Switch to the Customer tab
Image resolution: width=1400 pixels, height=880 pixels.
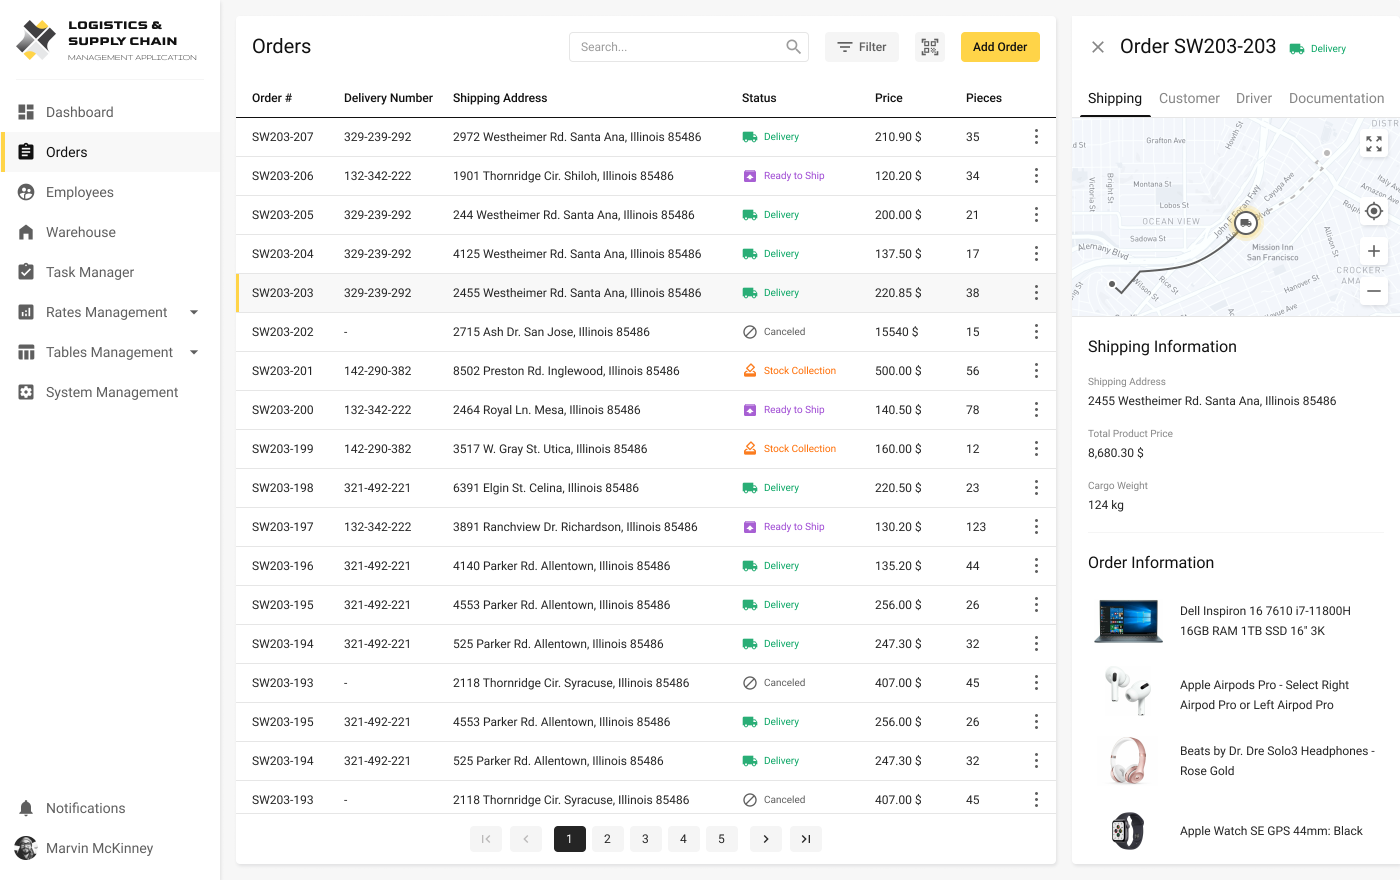click(1189, 98)
